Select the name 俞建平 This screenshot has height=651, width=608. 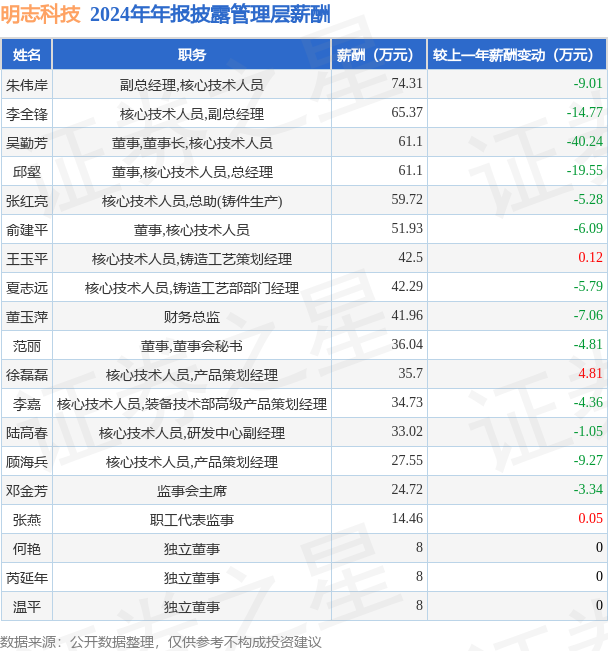click(27, 230)
